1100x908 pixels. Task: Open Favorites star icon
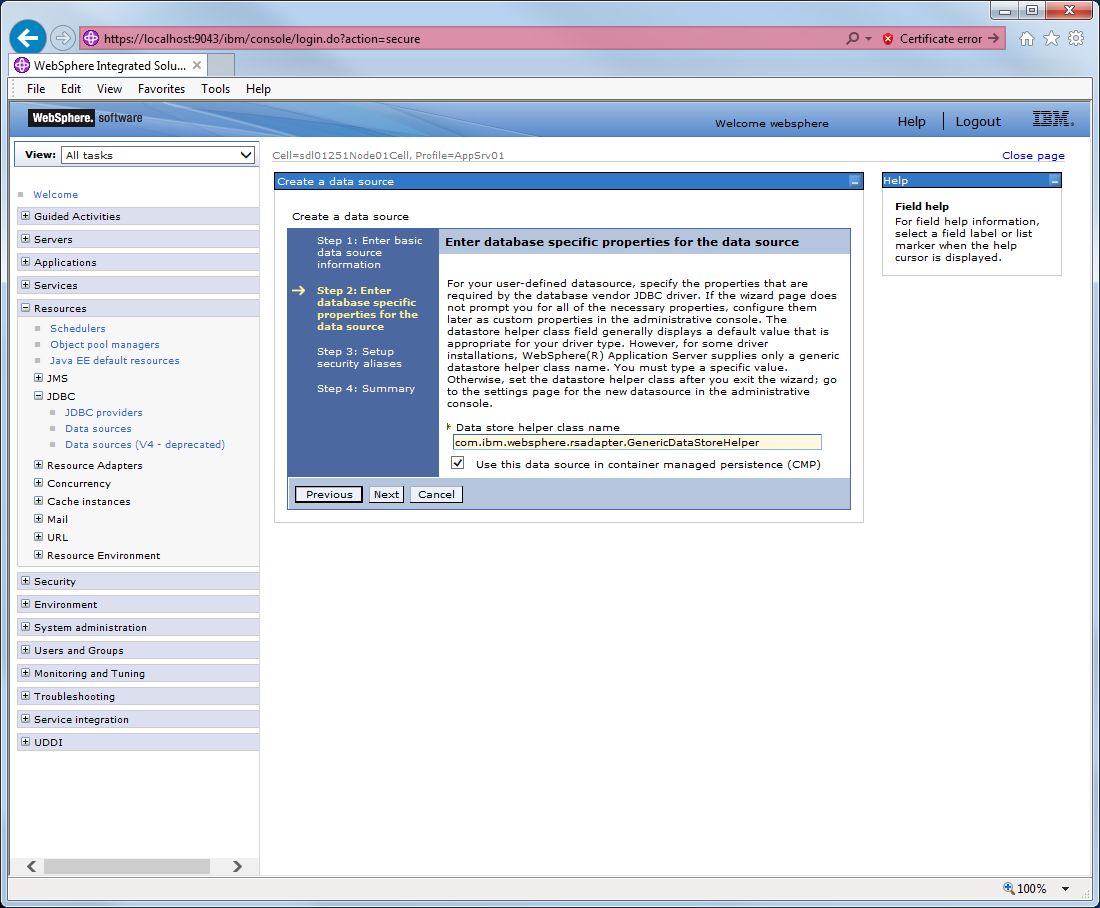pyautogui.click(x=1051, y=39)
